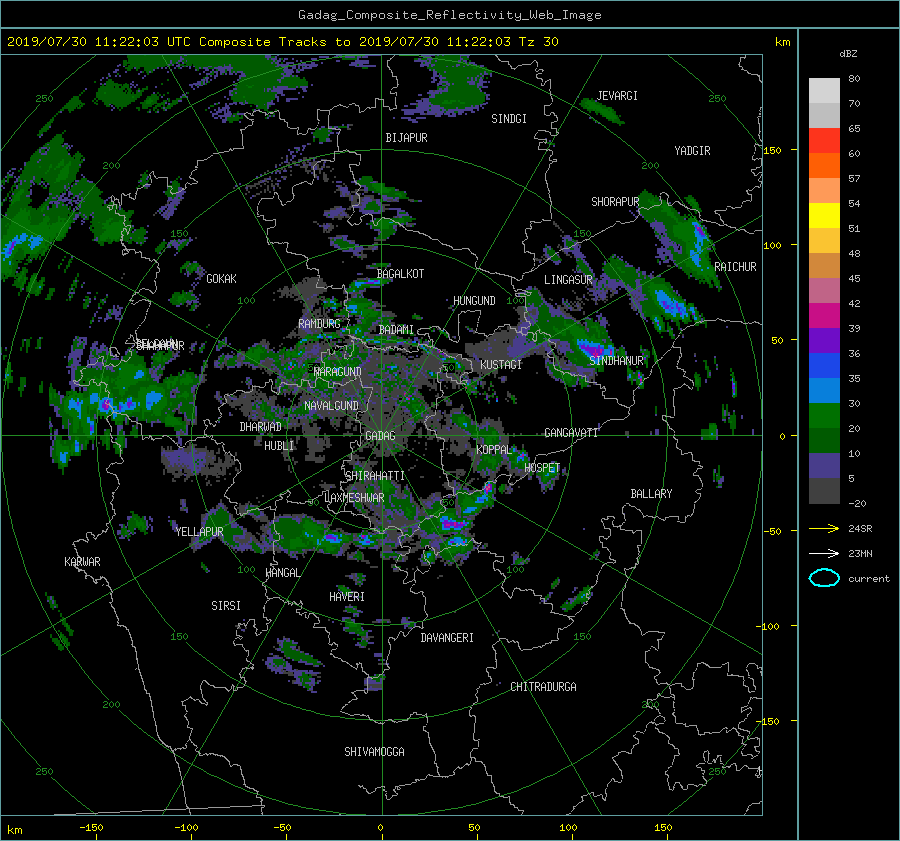Click the NAVALGUND city label
Image resolution: width=900 pixels, height=841 pixels.
[x=331, y=406]
